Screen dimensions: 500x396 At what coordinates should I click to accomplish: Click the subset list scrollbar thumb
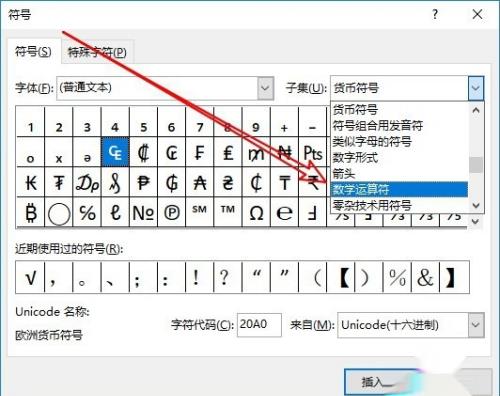(x=476, y=165)
